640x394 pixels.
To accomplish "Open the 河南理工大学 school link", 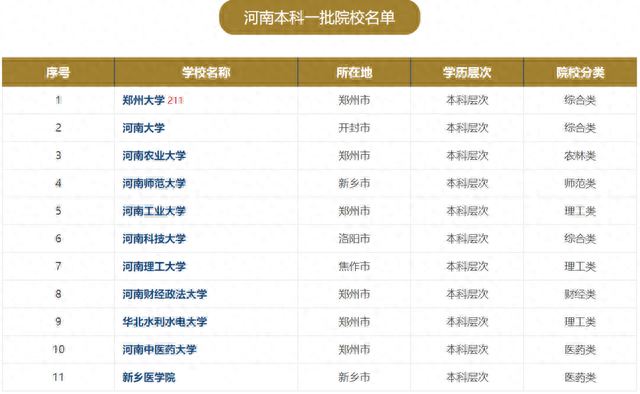I will tap(154, 266).
